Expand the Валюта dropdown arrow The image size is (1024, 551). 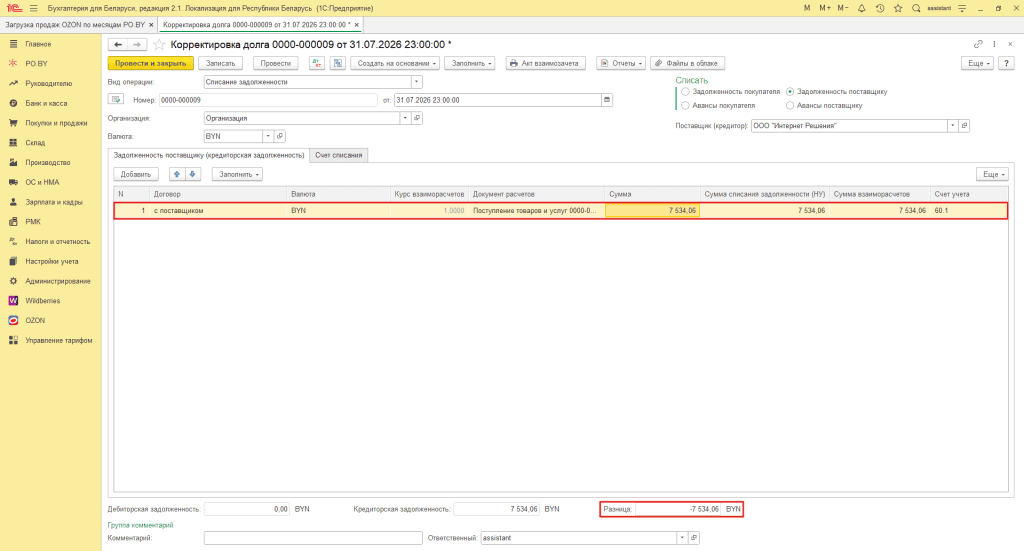point(268,136)
